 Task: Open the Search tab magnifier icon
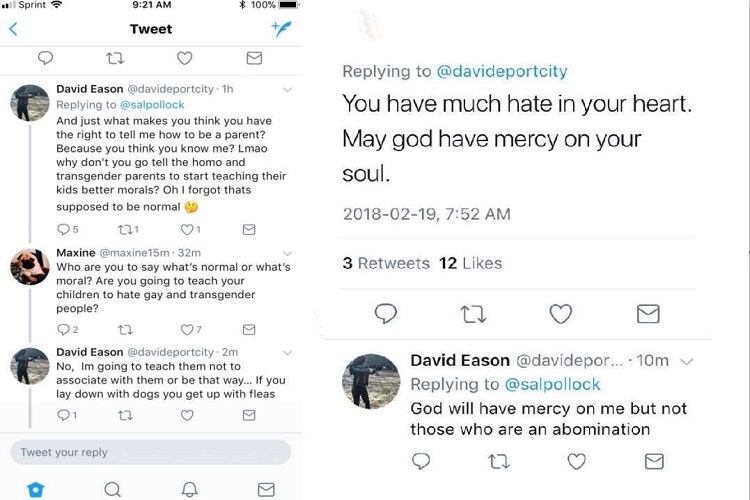click(112, 489)
